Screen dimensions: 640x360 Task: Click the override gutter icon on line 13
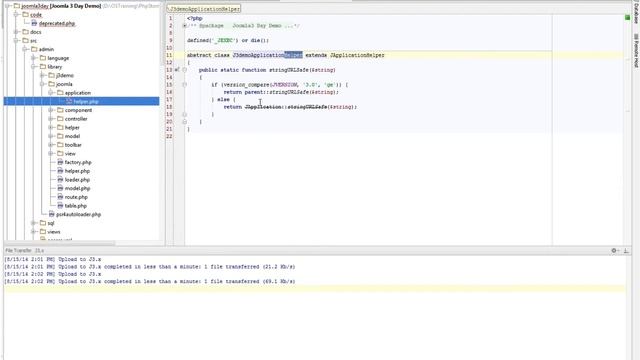177,70
